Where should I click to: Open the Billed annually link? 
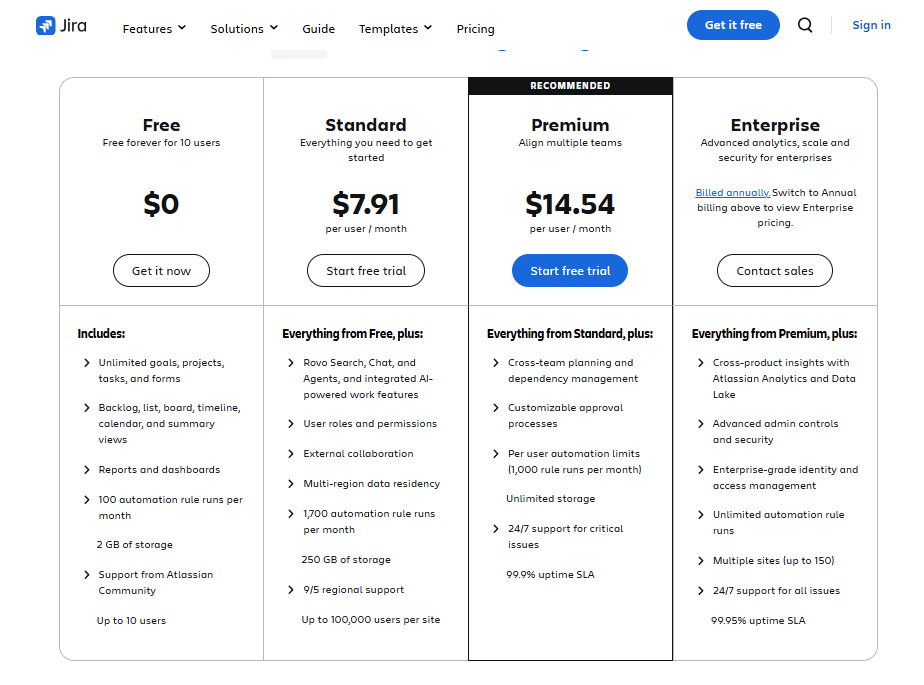click(731, 192)
